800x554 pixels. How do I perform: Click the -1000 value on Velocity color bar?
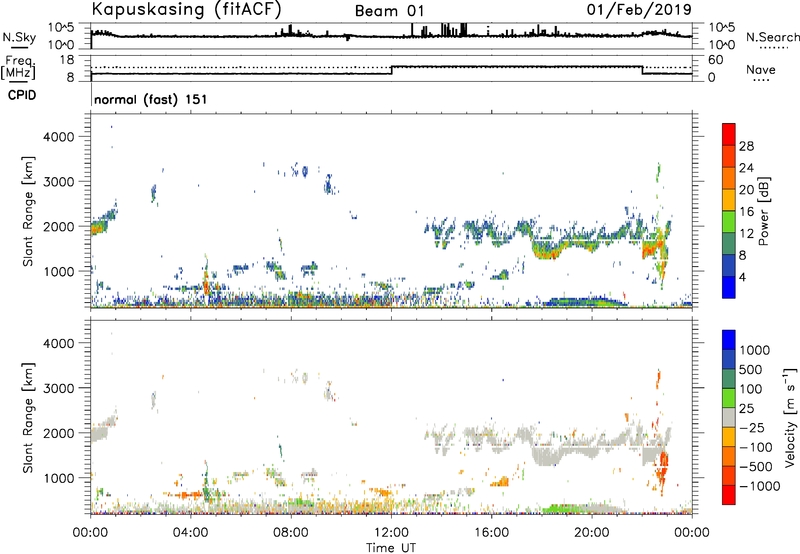(759, 486)
